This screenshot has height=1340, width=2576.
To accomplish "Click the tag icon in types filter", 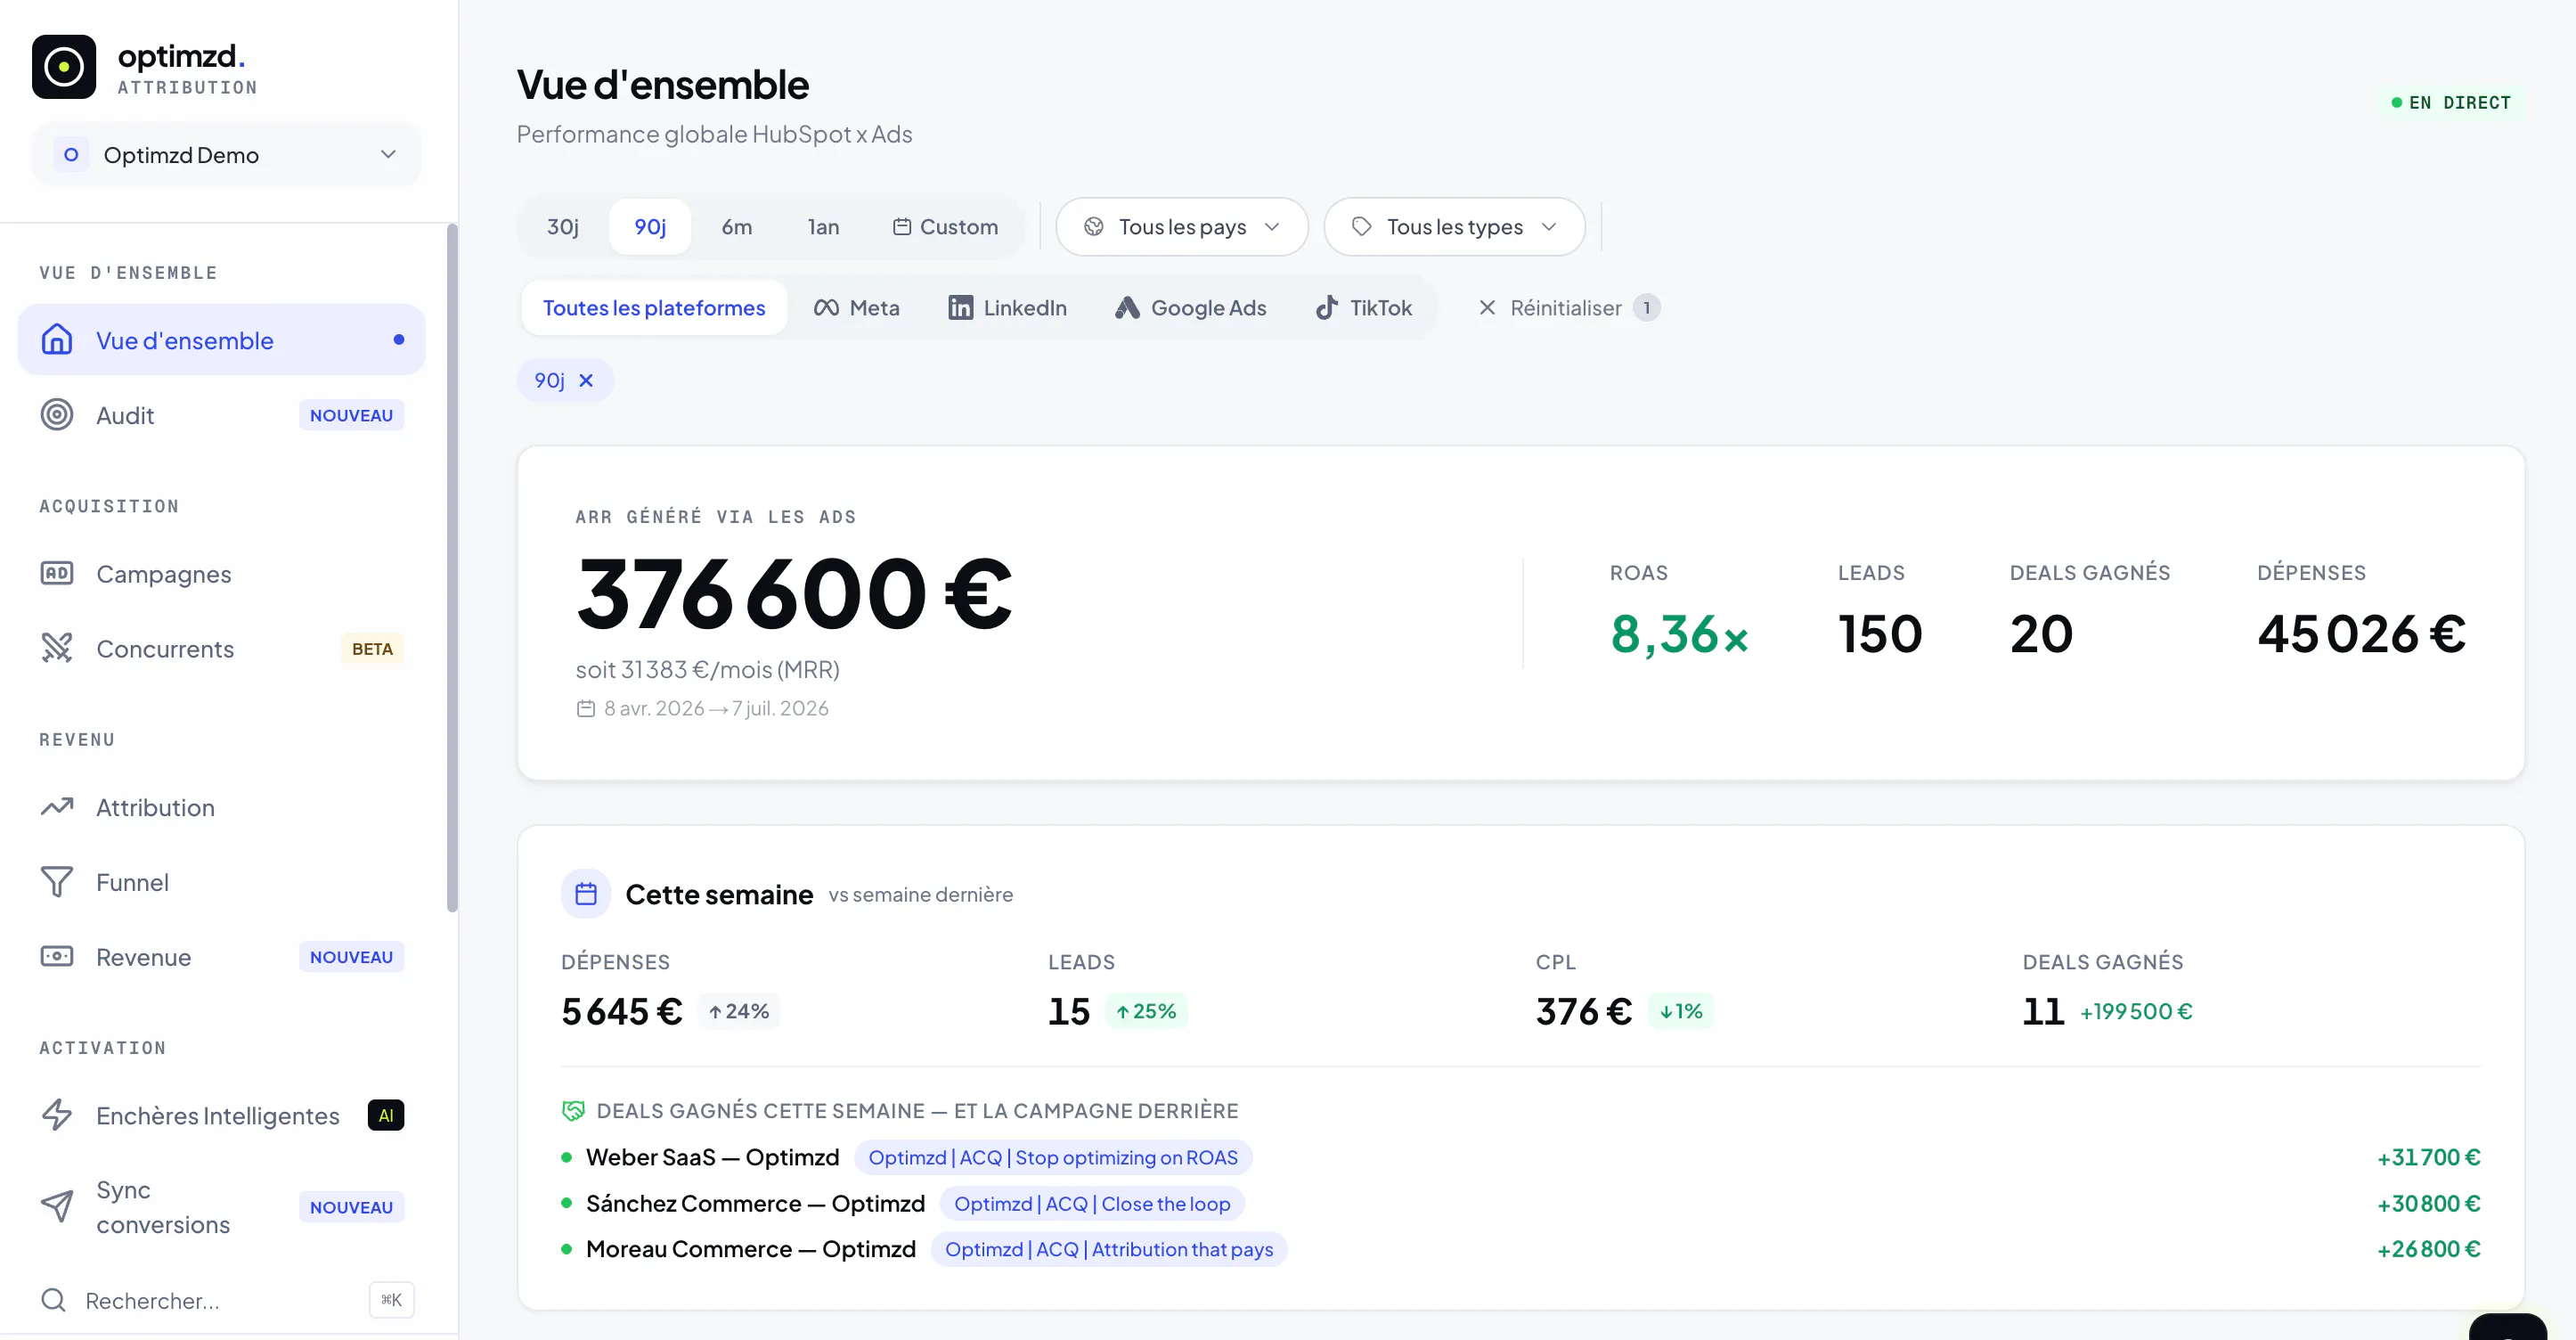I will [x=1362, y=227].
